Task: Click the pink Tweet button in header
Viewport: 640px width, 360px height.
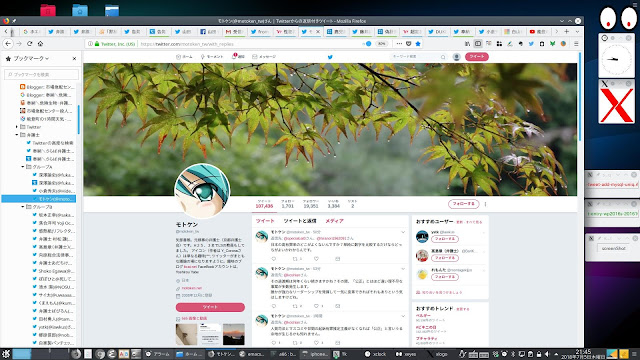Action: point(477,56)
